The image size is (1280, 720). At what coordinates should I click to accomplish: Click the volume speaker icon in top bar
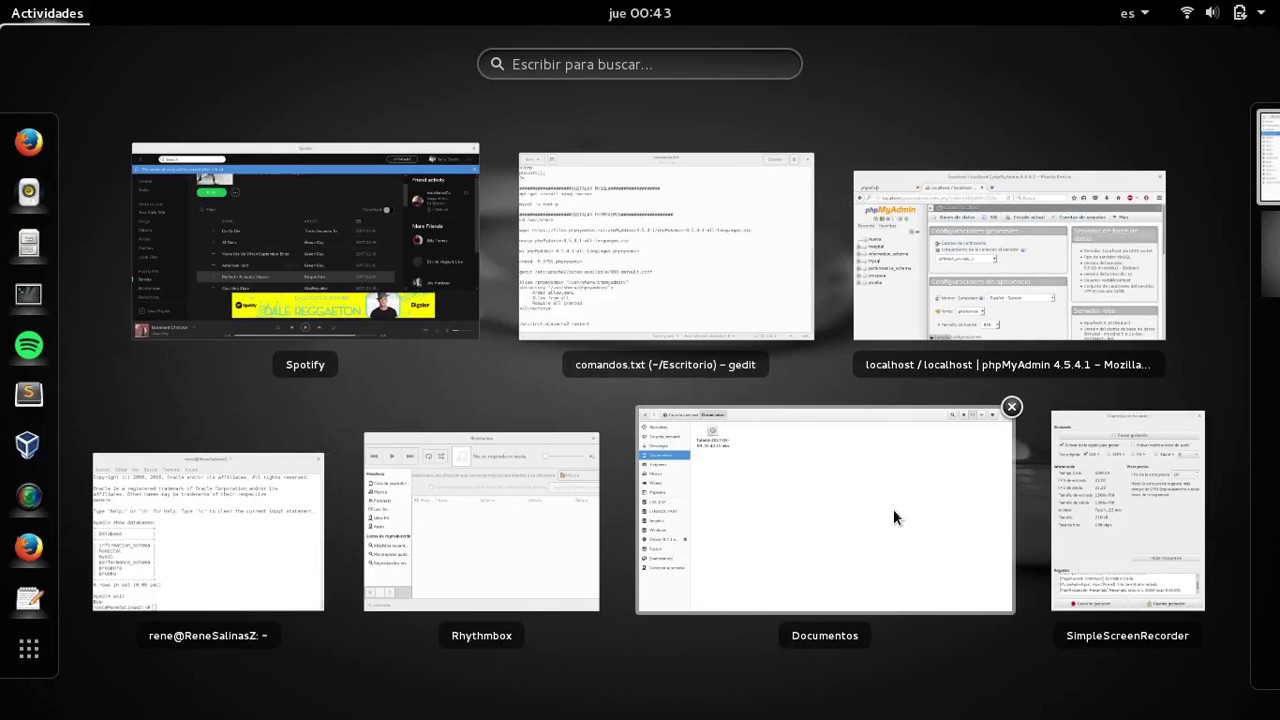pos(1212,13)
